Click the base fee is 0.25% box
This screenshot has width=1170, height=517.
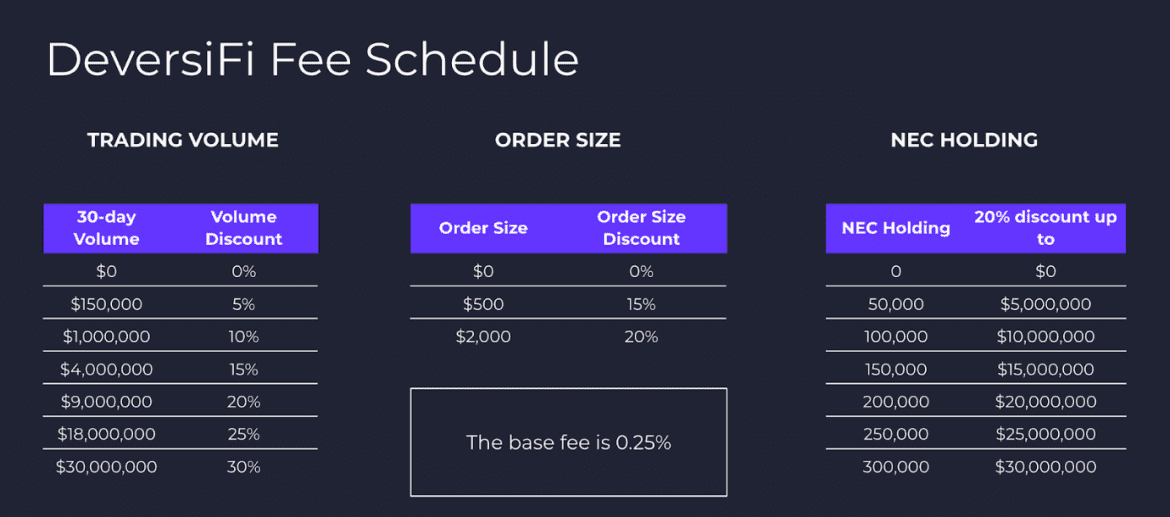[x=569, y=442]
